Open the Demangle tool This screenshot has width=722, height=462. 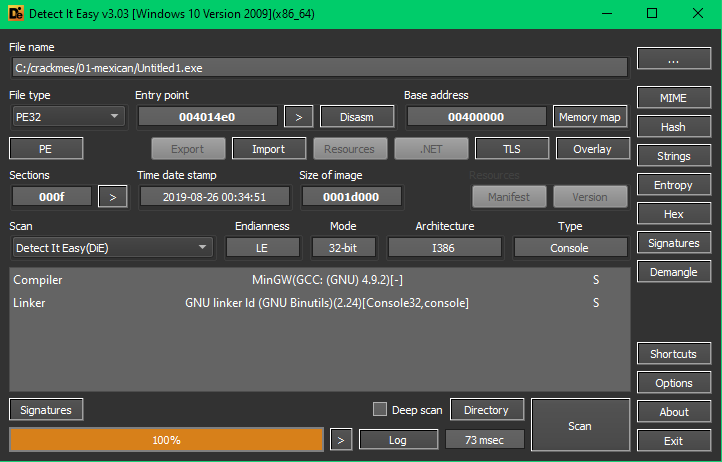674,272
